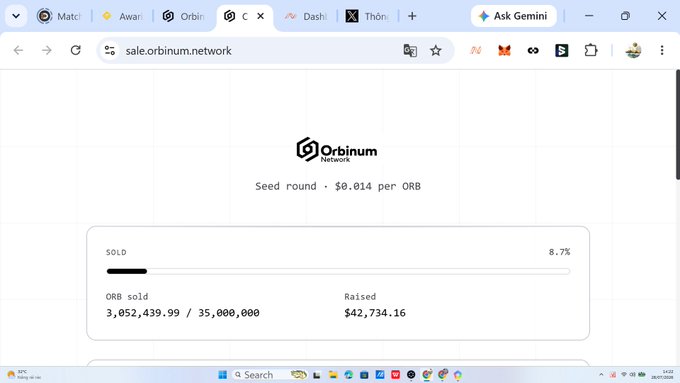Viewport: 680px width, 383px height.
Task: Open the Windows Start menu
Action: [222, 375]
